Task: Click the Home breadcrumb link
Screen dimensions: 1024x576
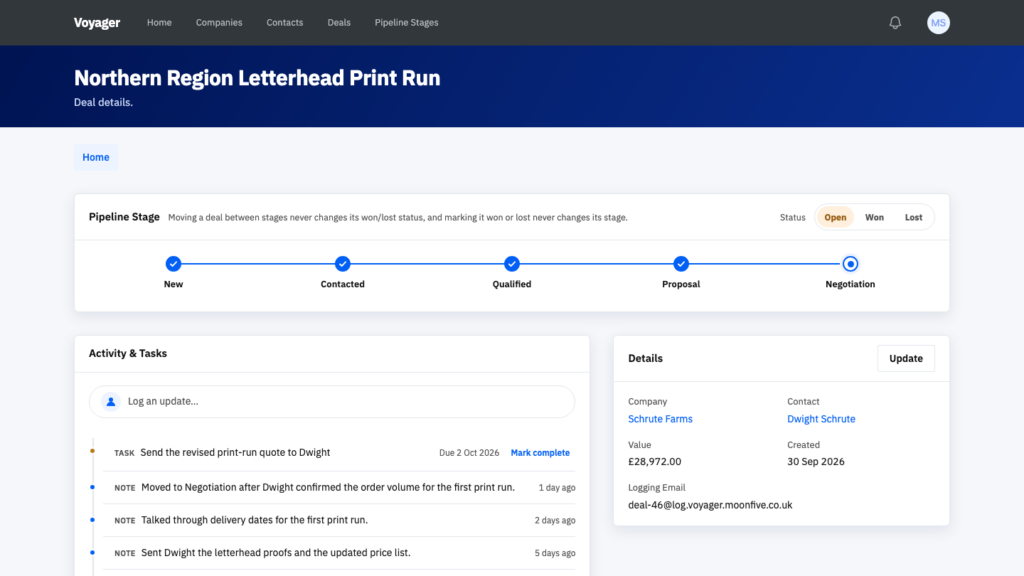Action: tap(95, 157)
